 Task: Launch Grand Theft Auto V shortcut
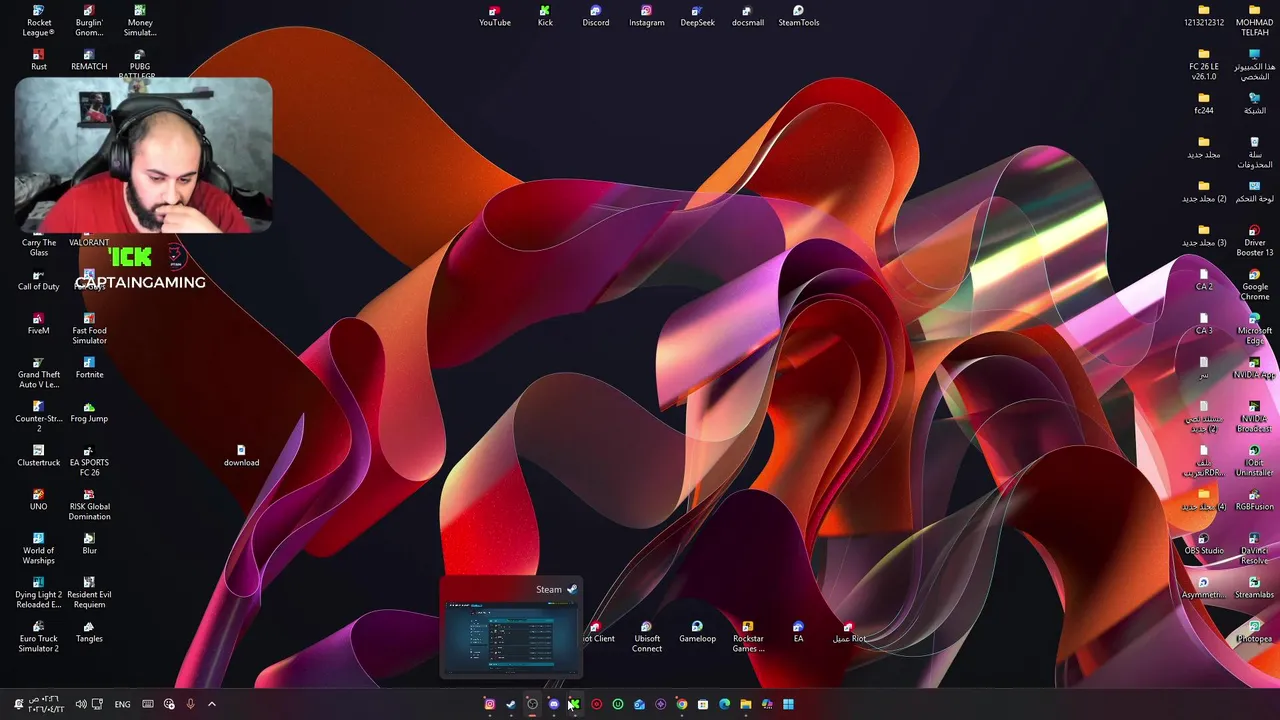38,372
